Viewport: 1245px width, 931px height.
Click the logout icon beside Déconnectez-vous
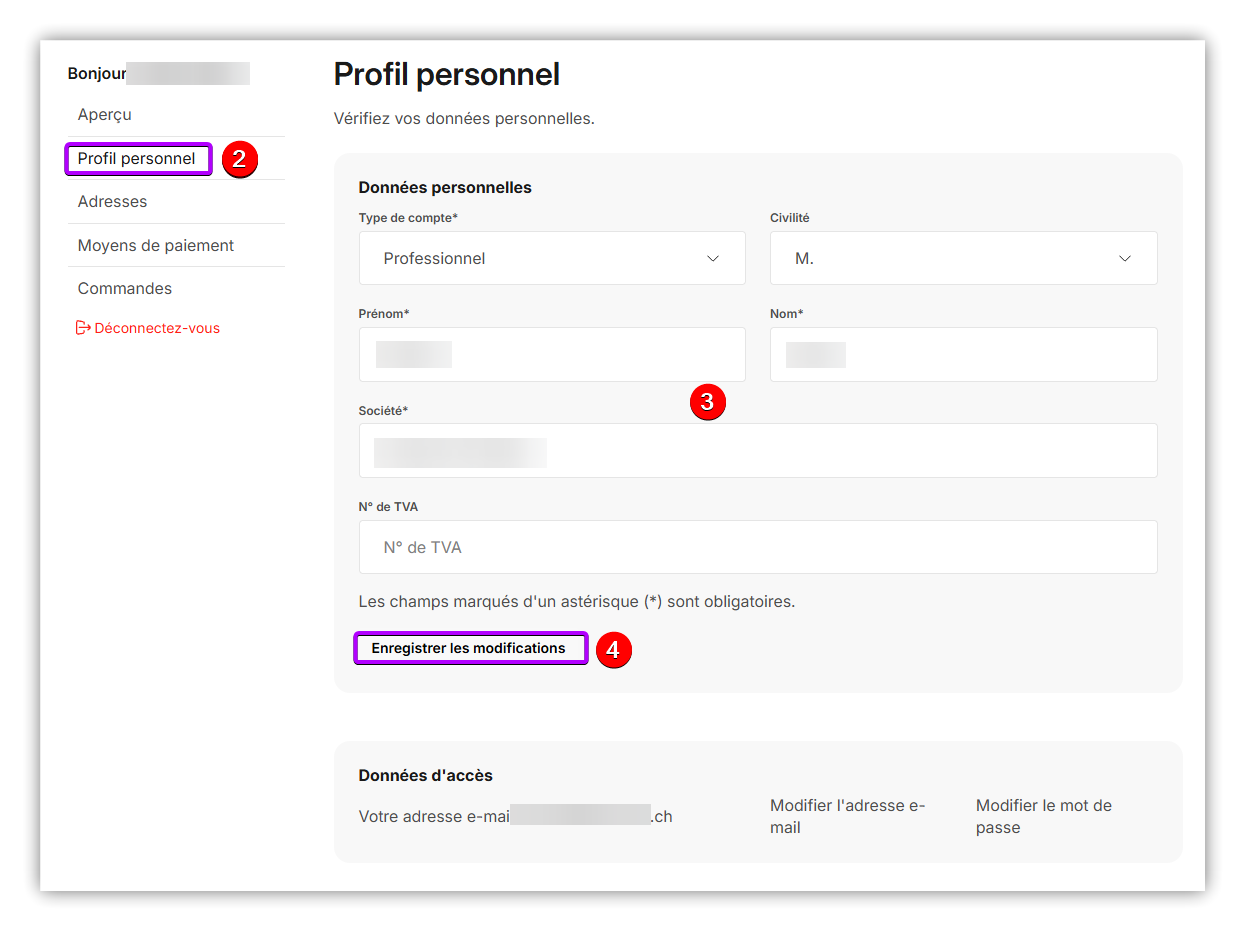pos(83,328)
